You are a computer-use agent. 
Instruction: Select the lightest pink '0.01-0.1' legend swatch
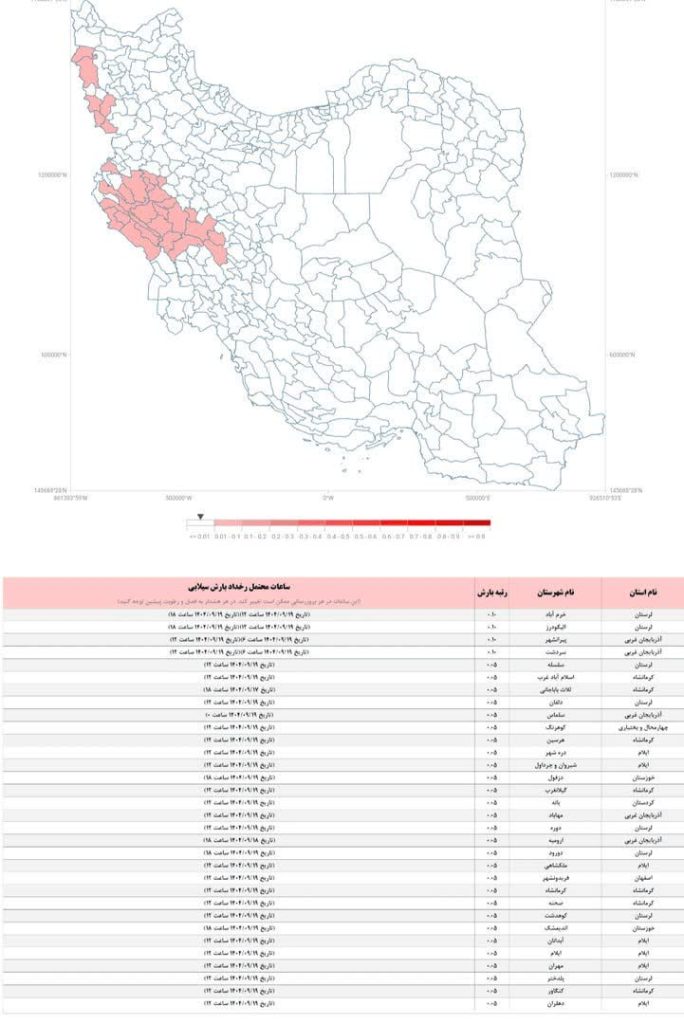[x=228, y=524]
